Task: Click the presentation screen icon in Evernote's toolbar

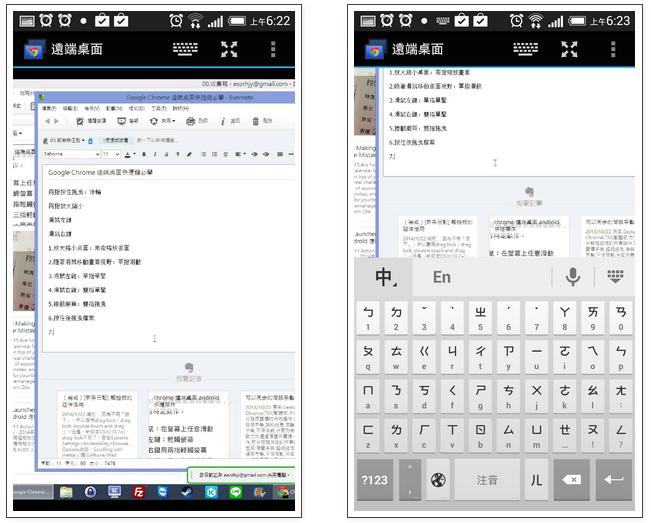Action: click(122, 121)
